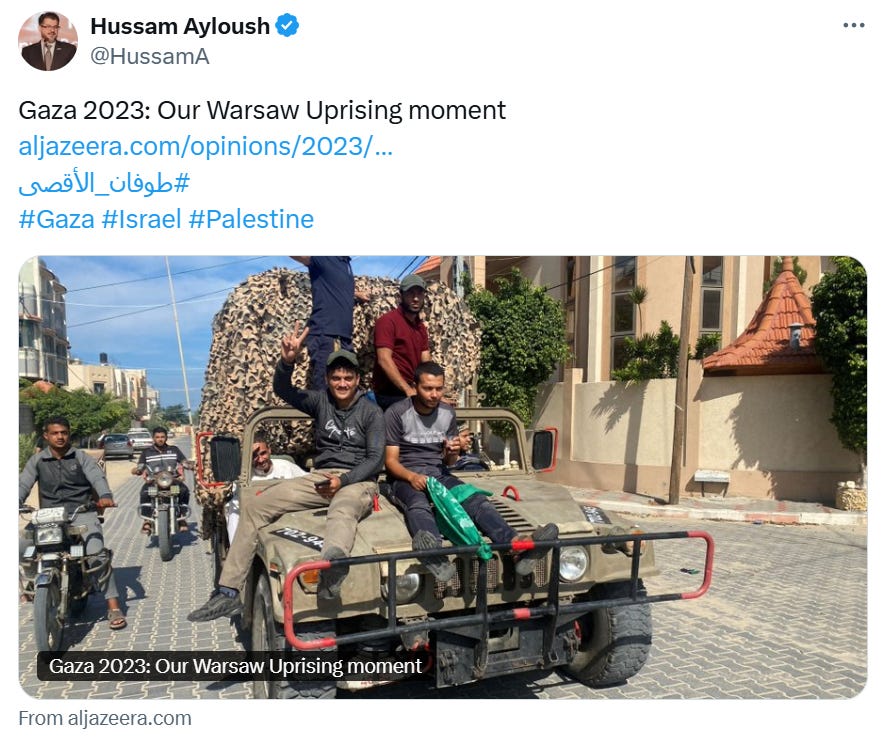Select the #Gaza hashtag
Viewport: 886px width, 740px height.
pyautogui.click(x=57, y=219)
